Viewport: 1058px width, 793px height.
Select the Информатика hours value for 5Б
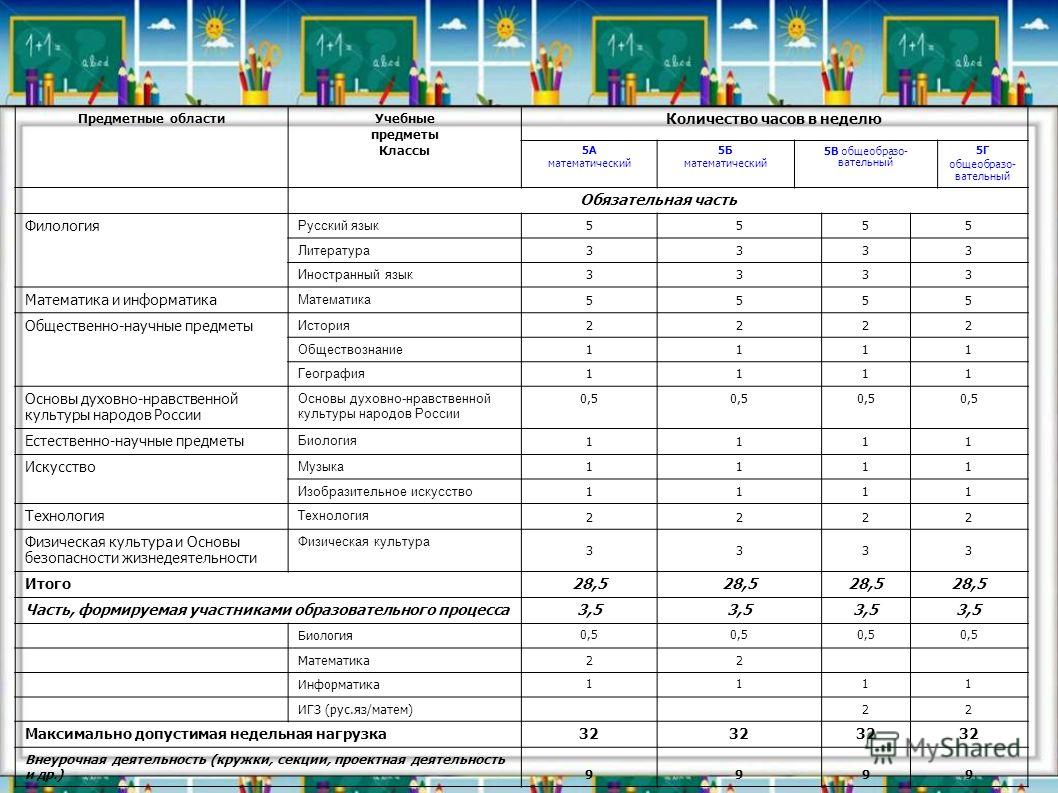coord(739,684)
